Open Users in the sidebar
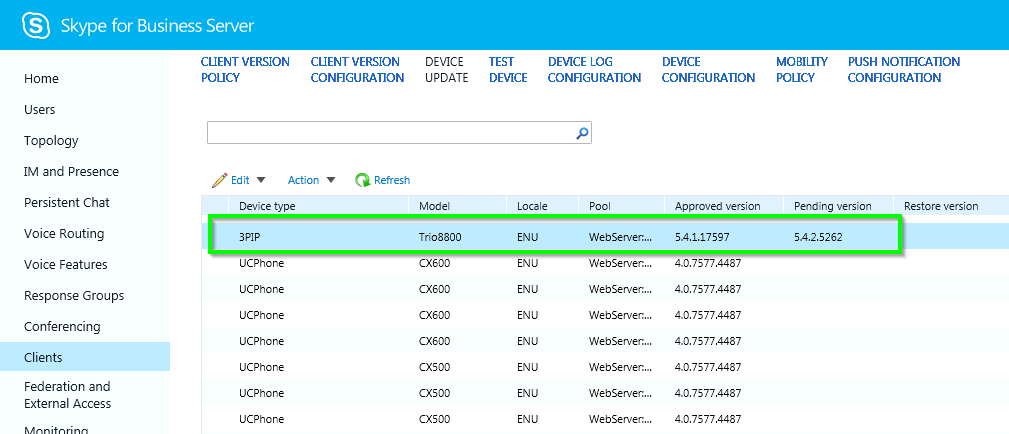Screen dimensions: 1009x434 (x=39, y=109)
